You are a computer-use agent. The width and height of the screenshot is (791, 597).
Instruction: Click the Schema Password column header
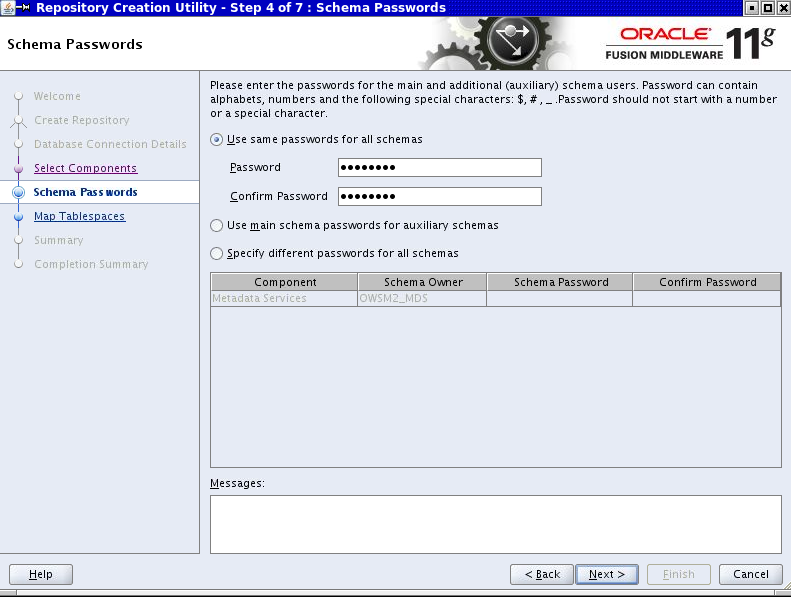[x=560, y=282]
